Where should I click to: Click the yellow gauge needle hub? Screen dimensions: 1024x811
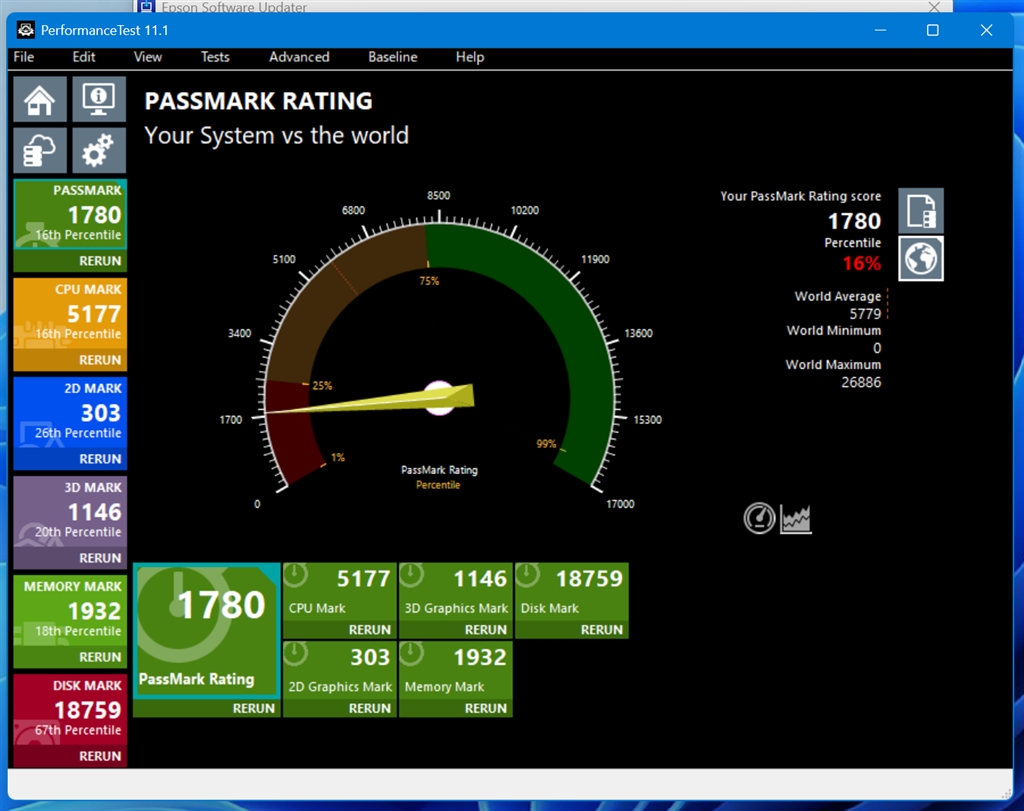(x=440, y=398)
